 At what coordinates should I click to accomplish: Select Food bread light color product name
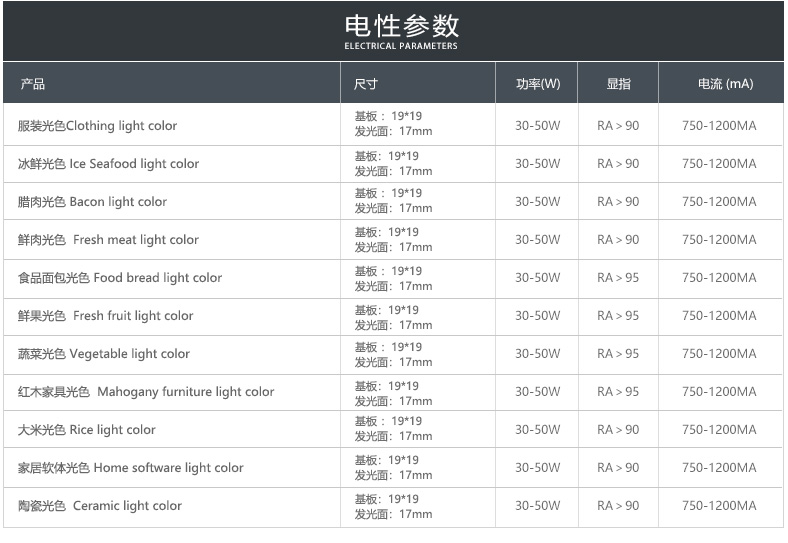pyautogui.click(x=120, y=278)
